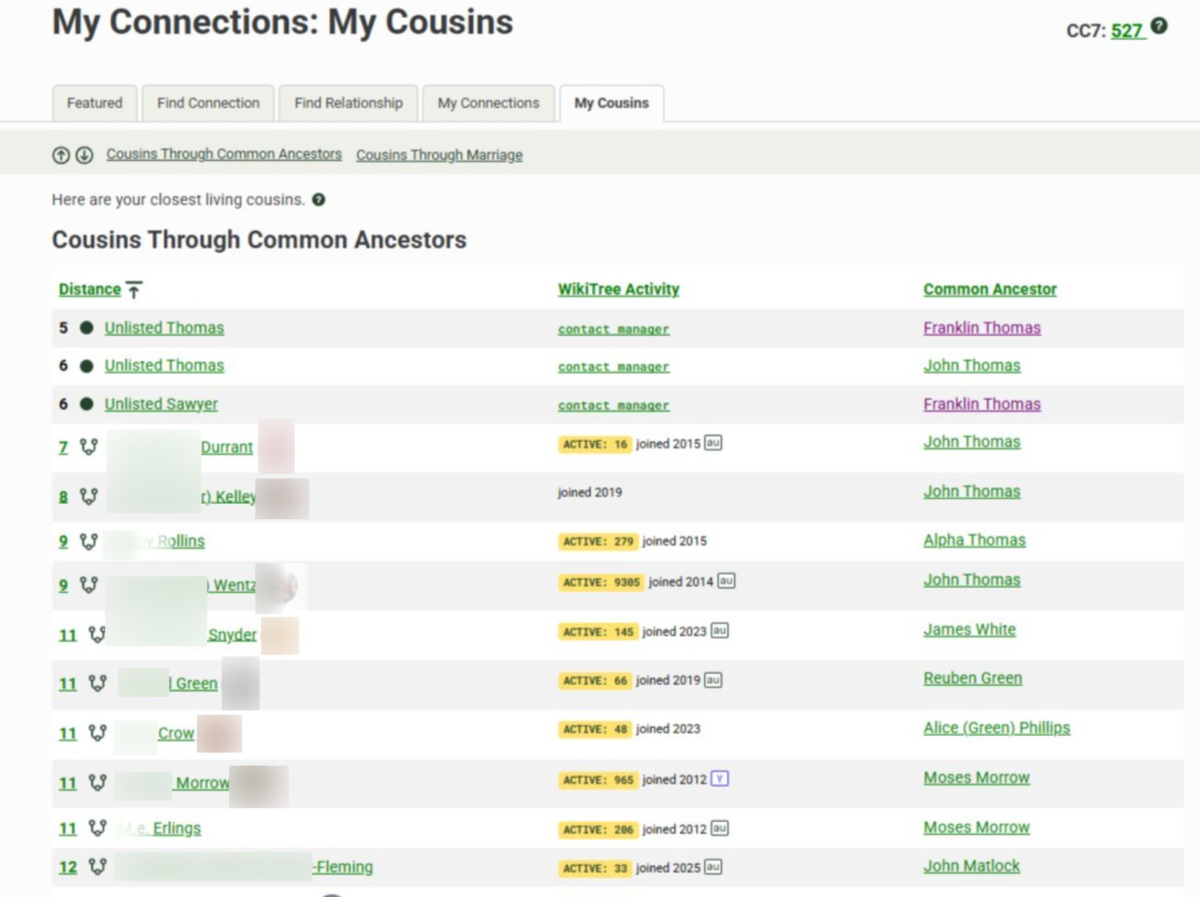Screen dimensions: 1200x897
Task: Open help icon next to CC7 count
Action: coord(1159,27)
